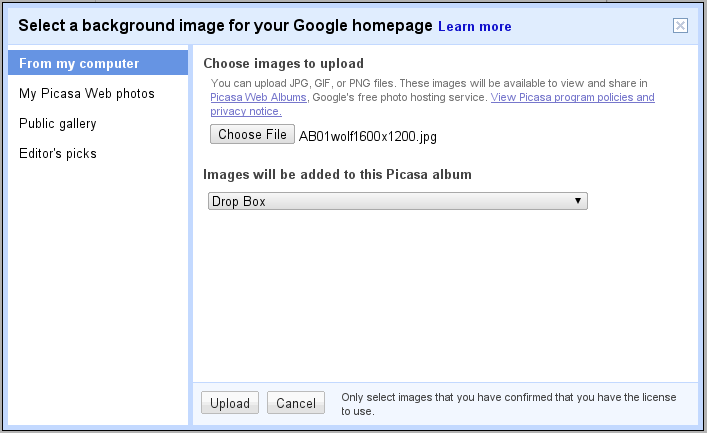Click the Images will be added to this Picasa album label

337,175
